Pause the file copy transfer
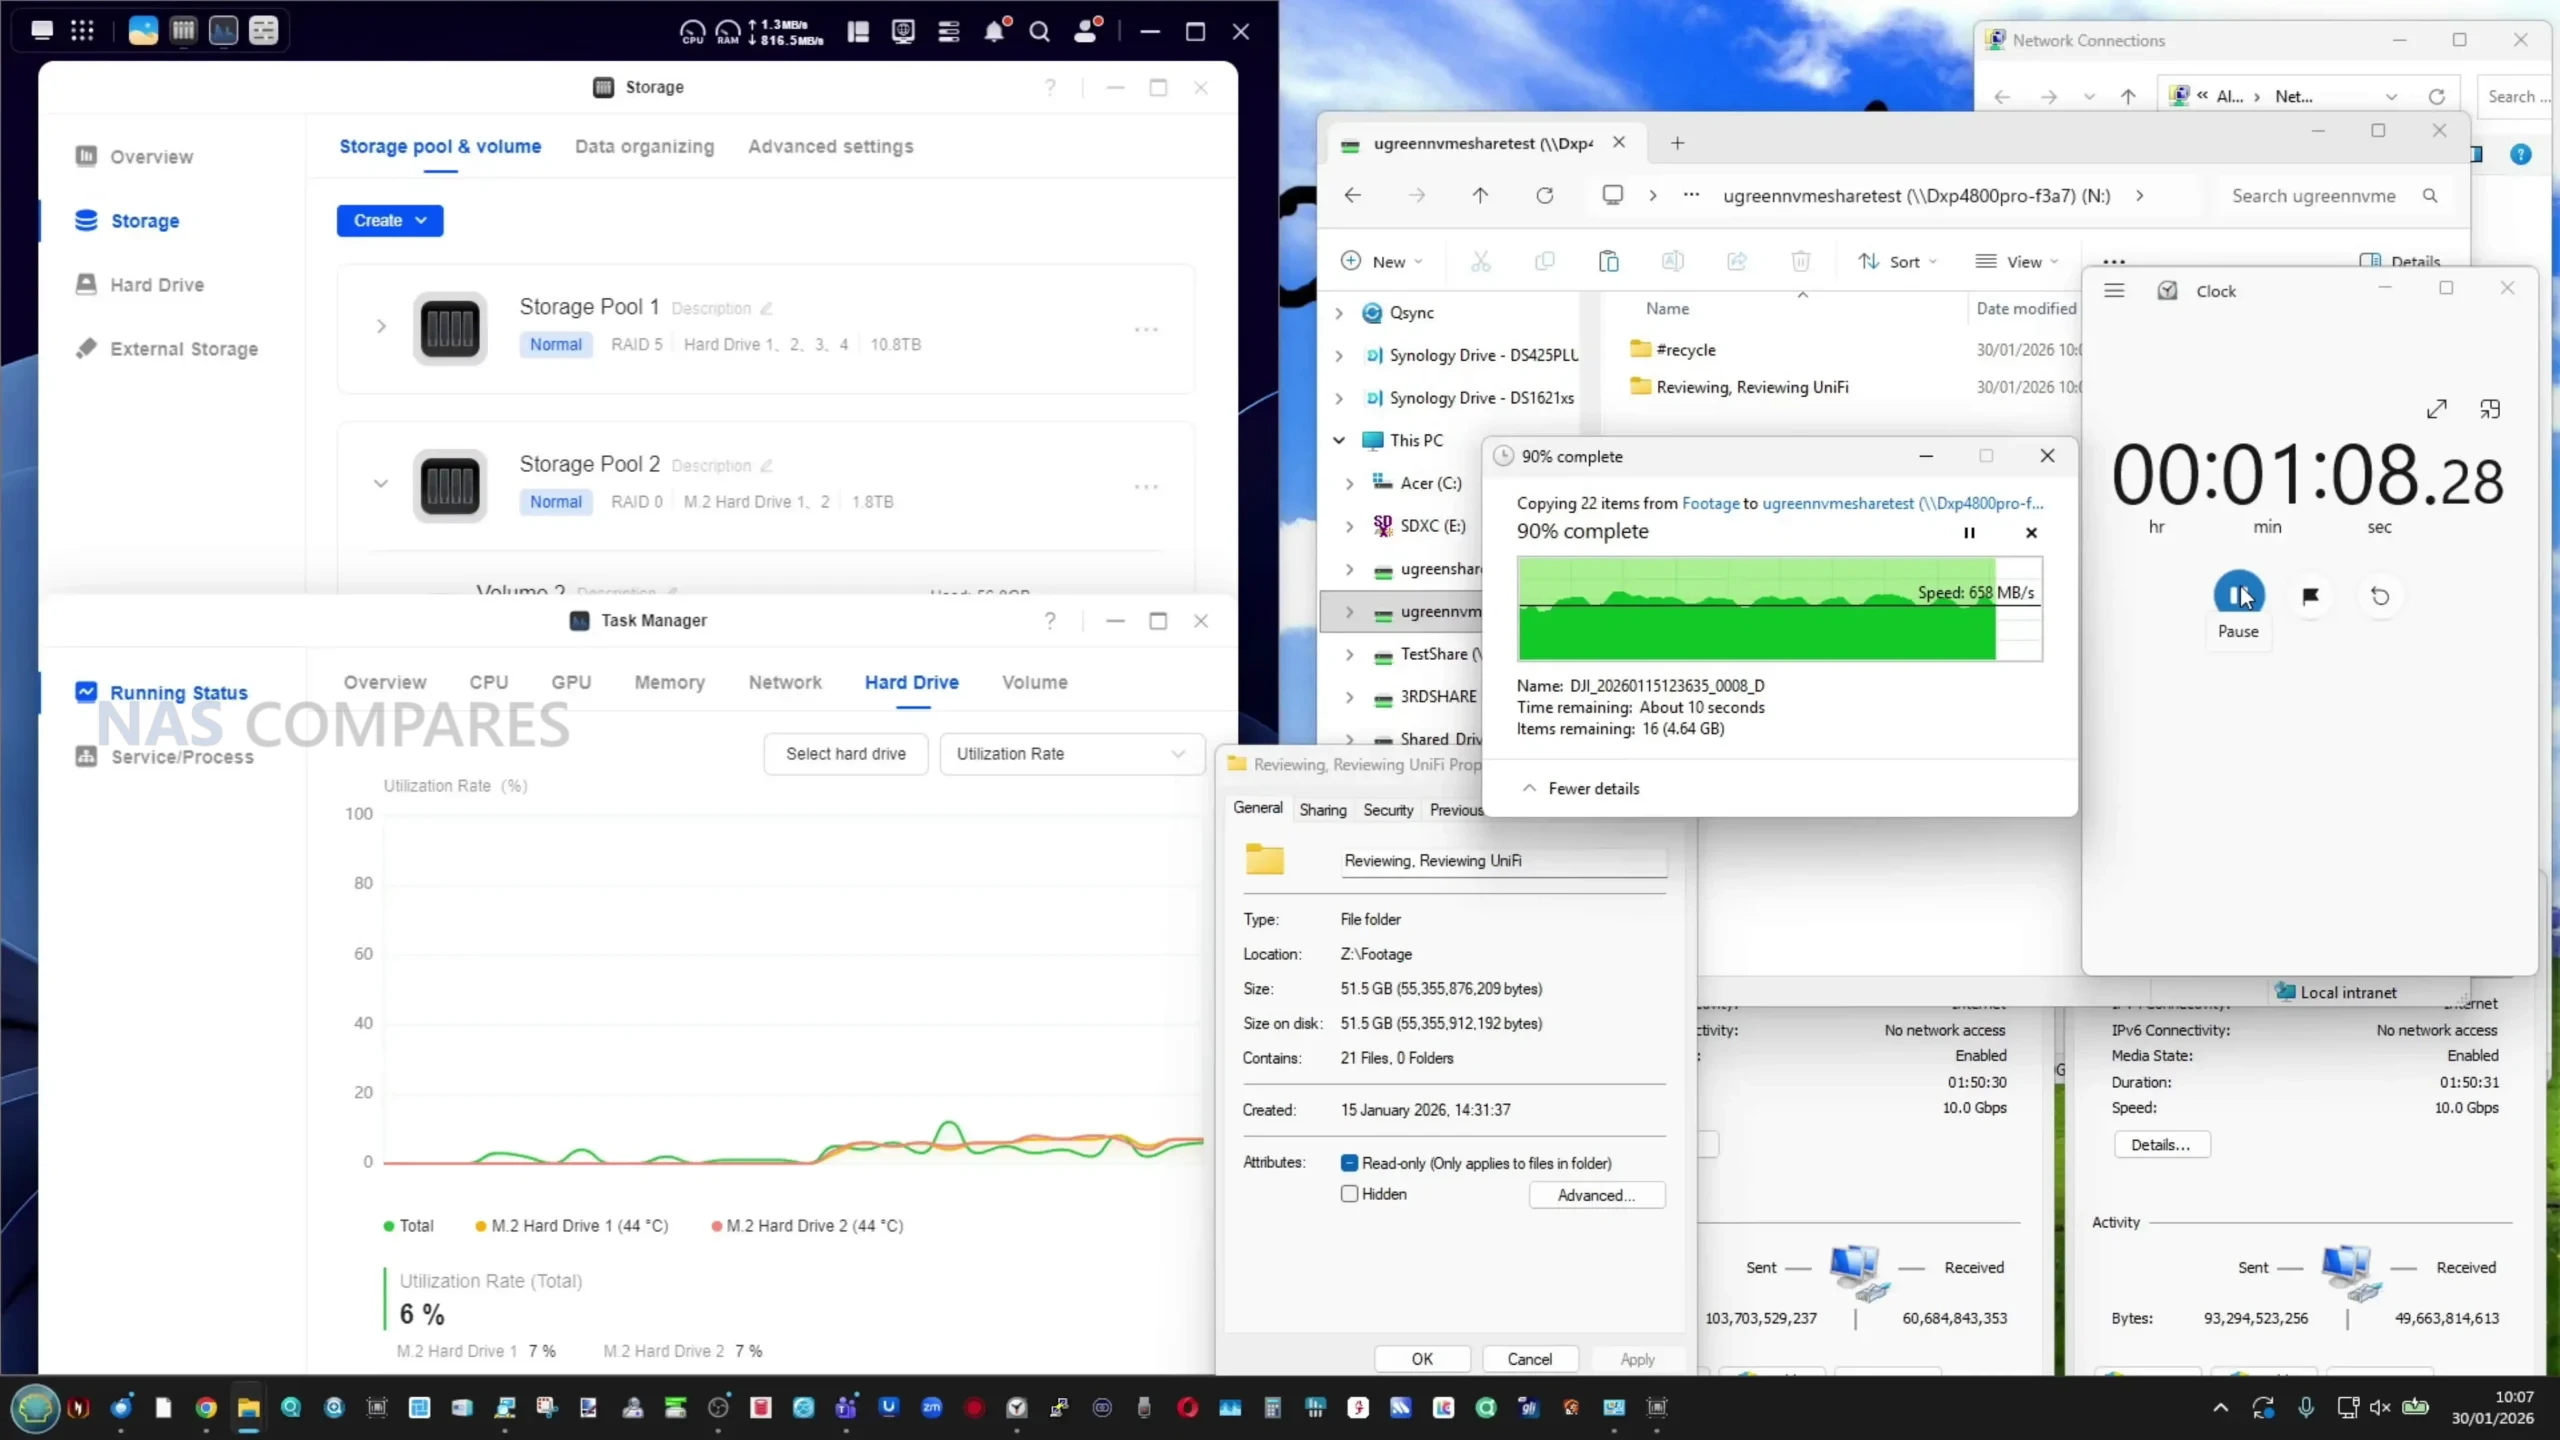Screen dimensions: 2560x1440 pos(1969,533)
